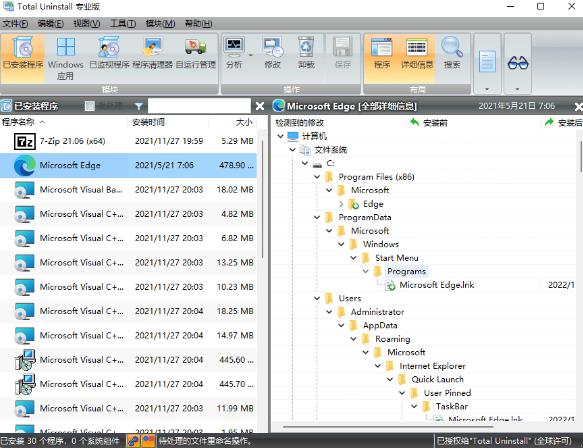
Task: Expand the Edge folder node
Action: click(x=341, y=204)
